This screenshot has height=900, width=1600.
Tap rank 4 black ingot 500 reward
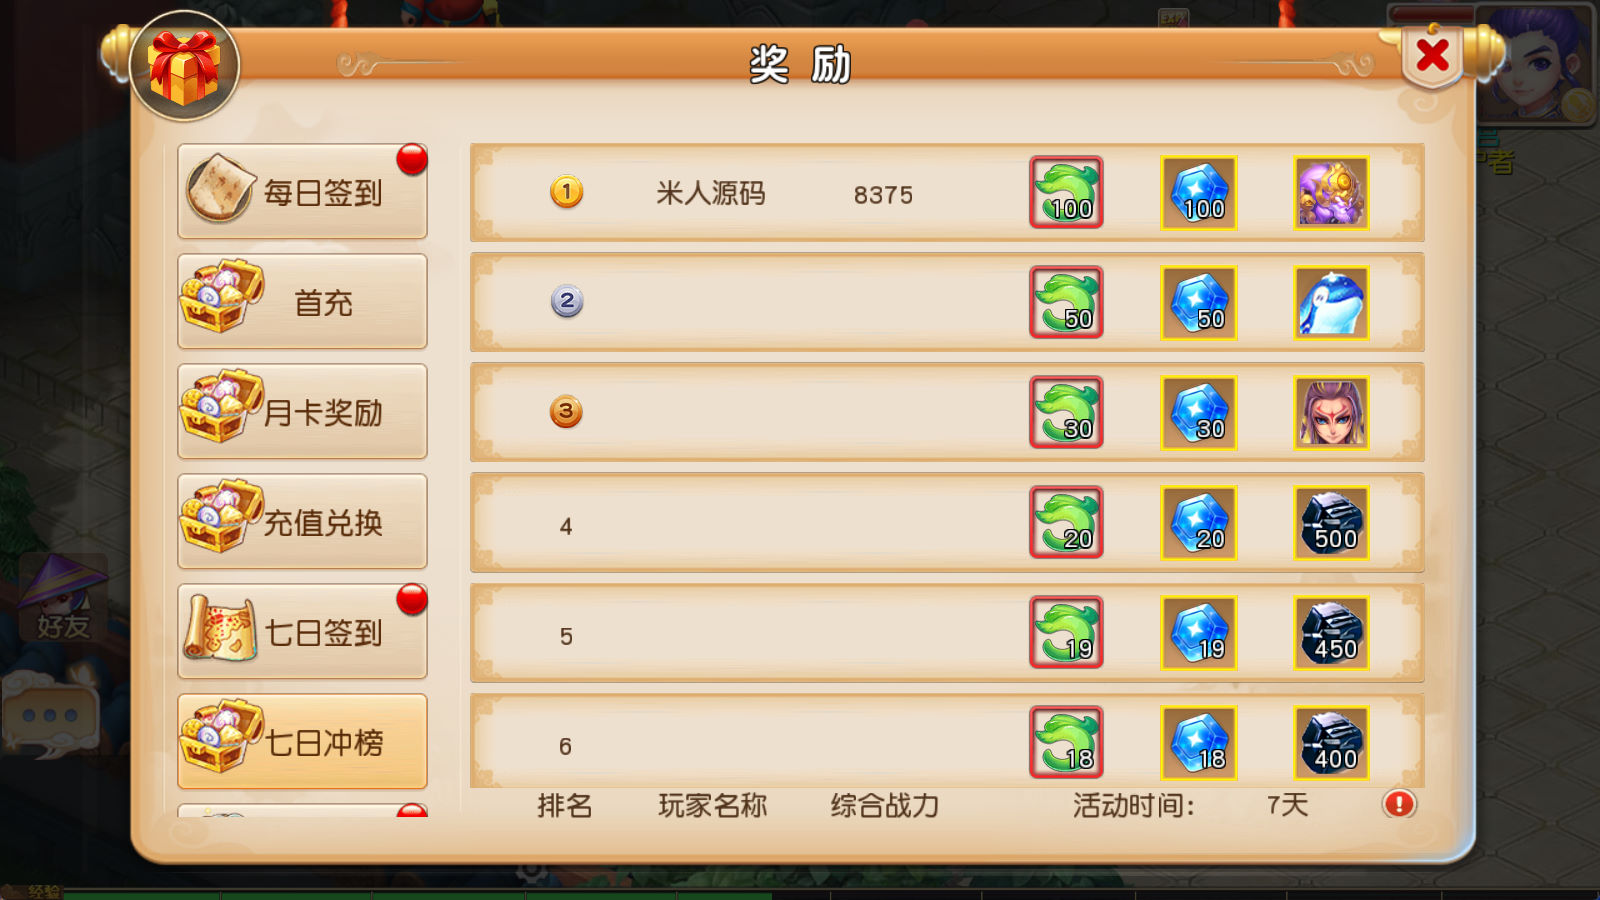[1331, 523]
